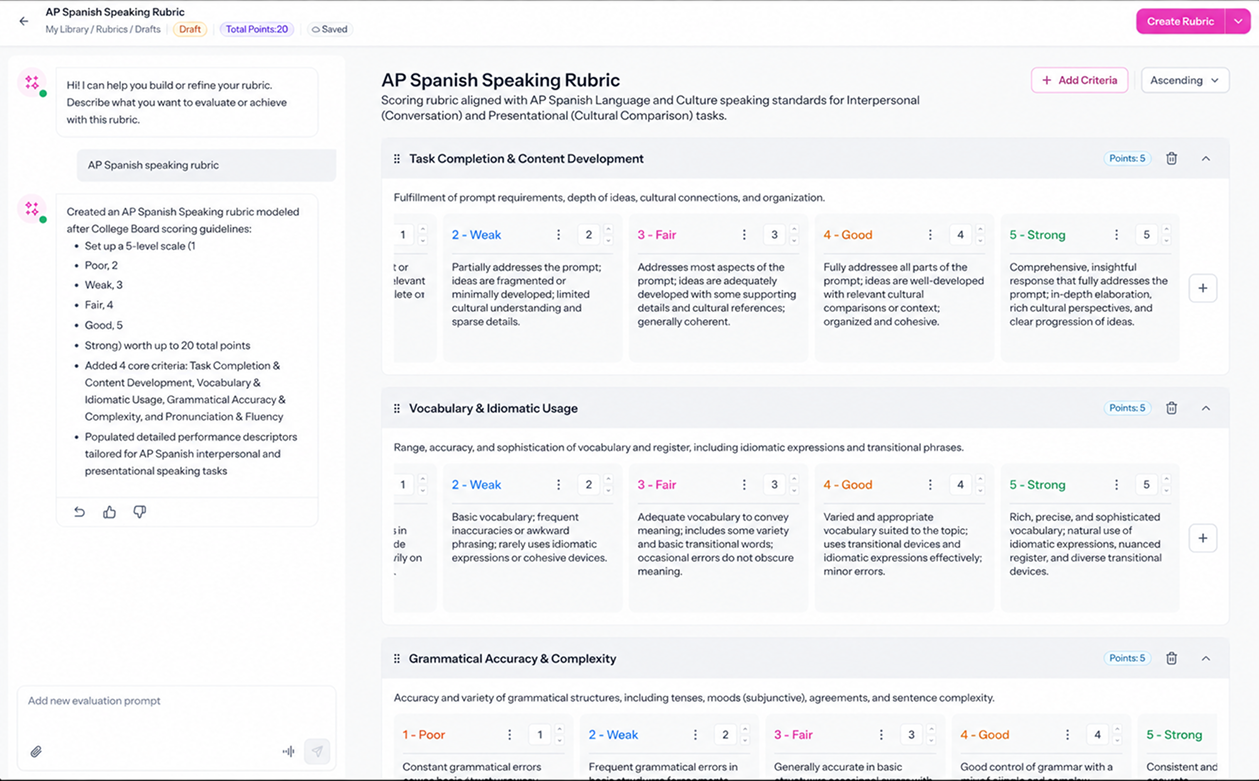Open options menu for Vocabulary 3 - Fair
The image size is (1259, 781).
744,485
